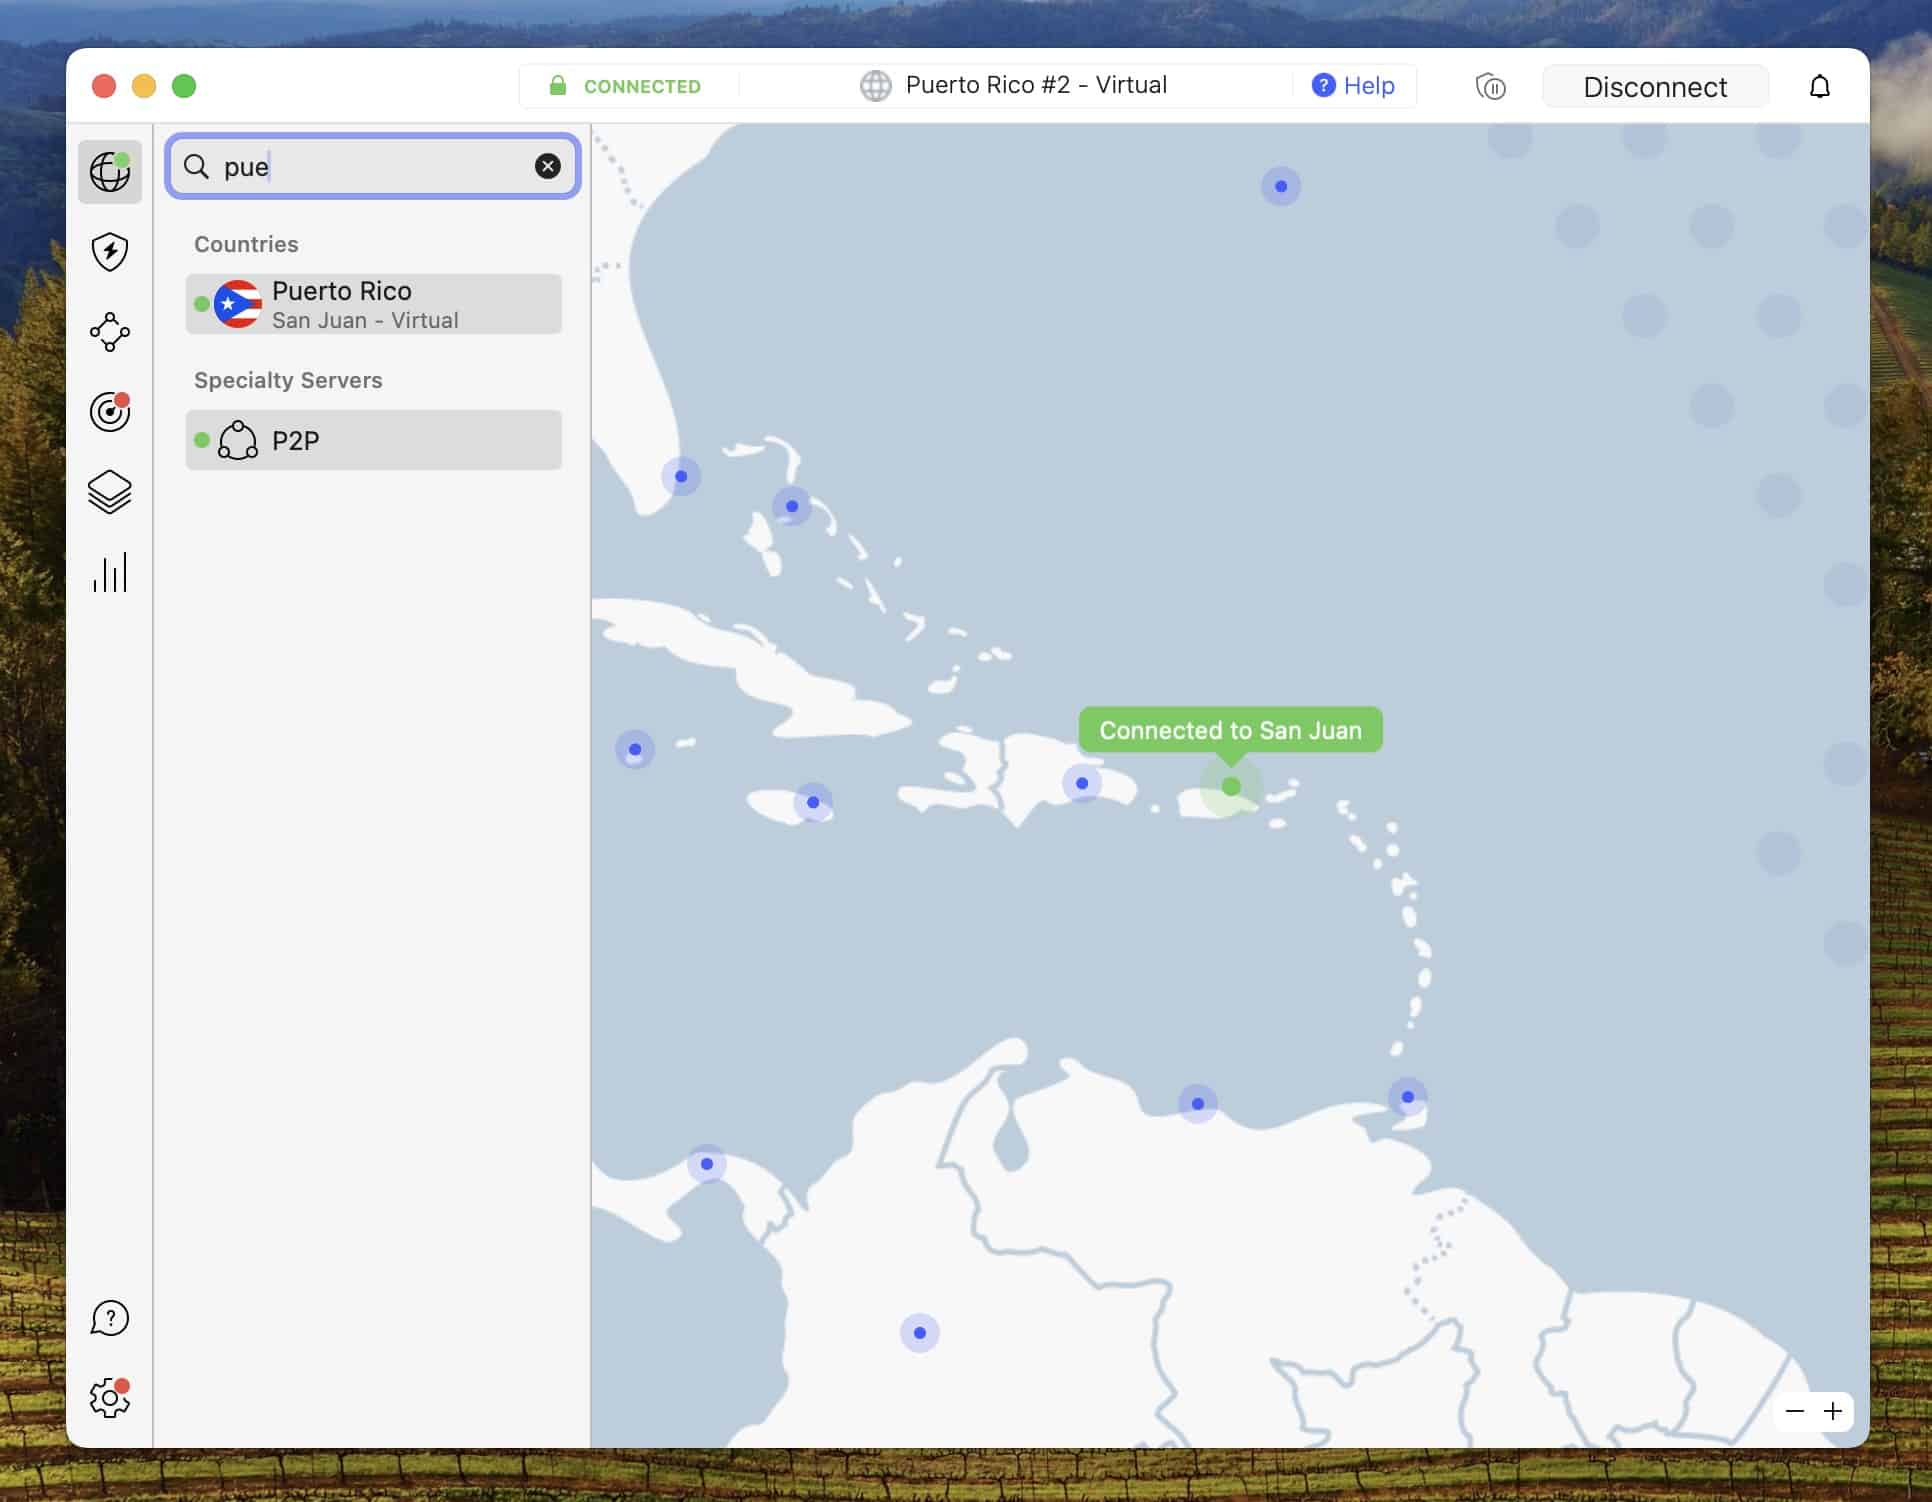The height and width of the screenshot is (1502, 1932).
Task: Clear the search field text
Action: (547, 166)
